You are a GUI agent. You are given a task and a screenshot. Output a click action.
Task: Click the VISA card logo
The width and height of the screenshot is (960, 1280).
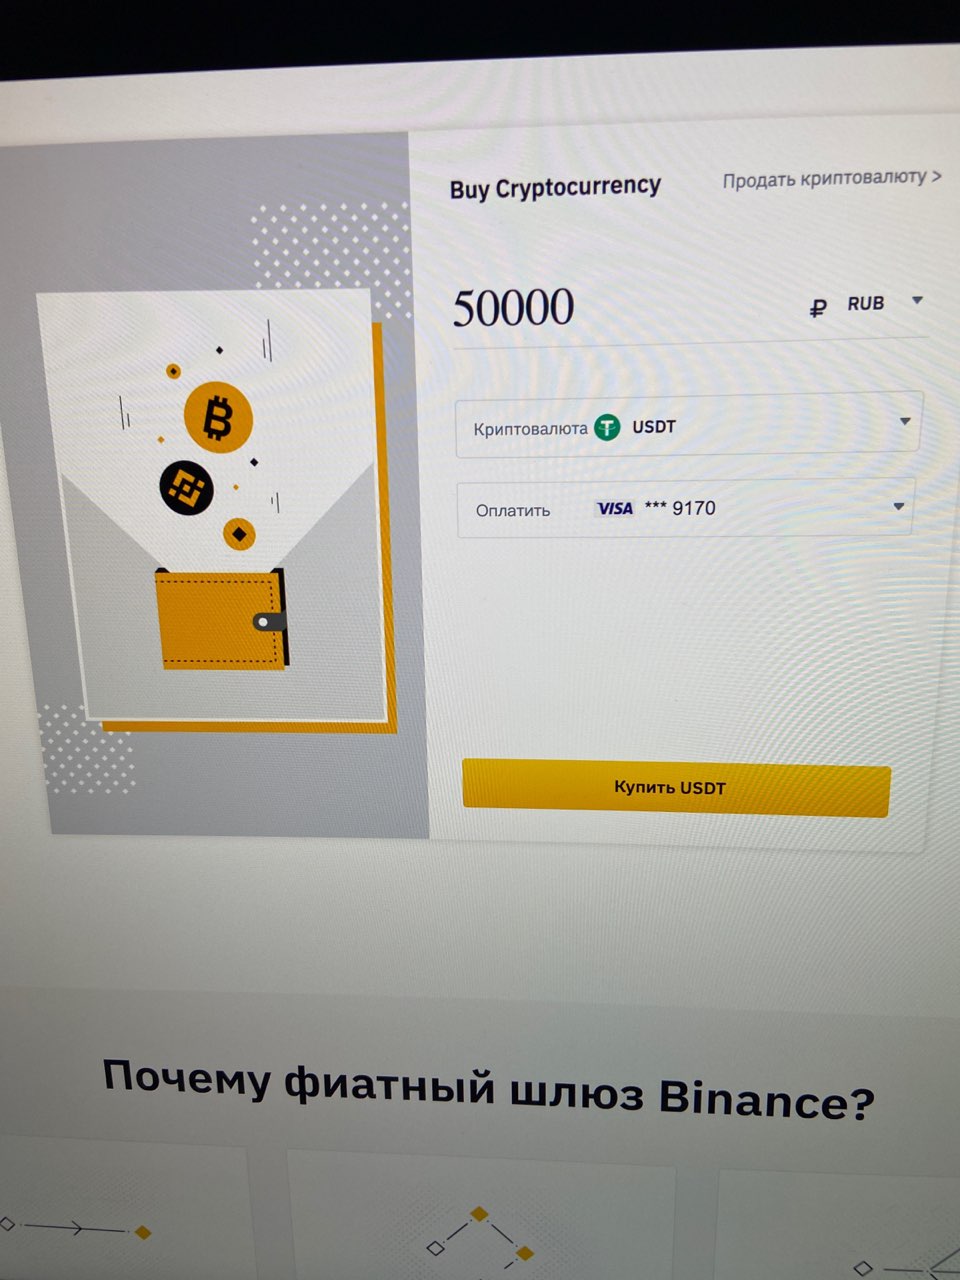pyautogui.click(x=615, y=509)
